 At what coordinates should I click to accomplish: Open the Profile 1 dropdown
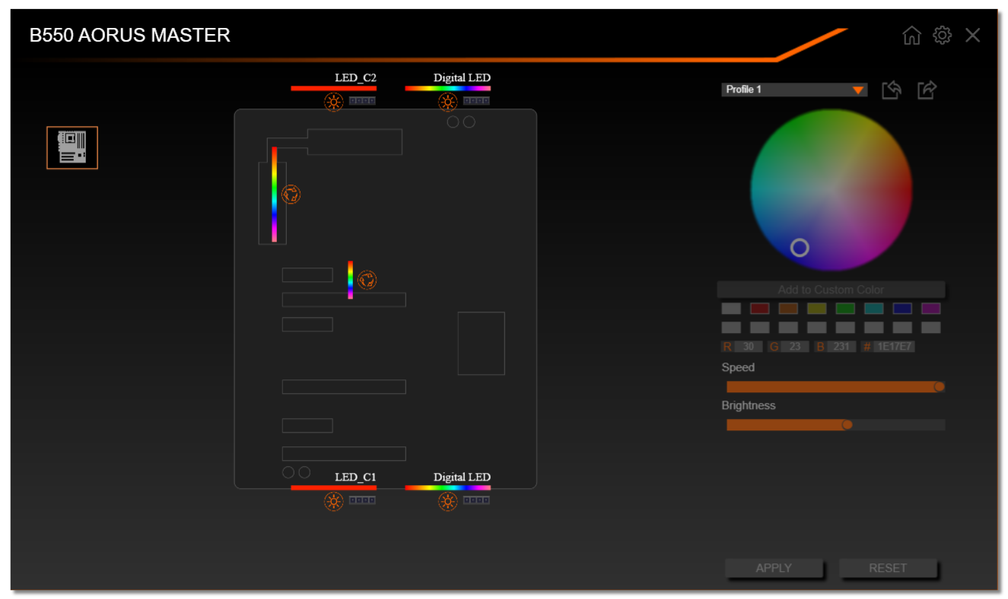794,89
